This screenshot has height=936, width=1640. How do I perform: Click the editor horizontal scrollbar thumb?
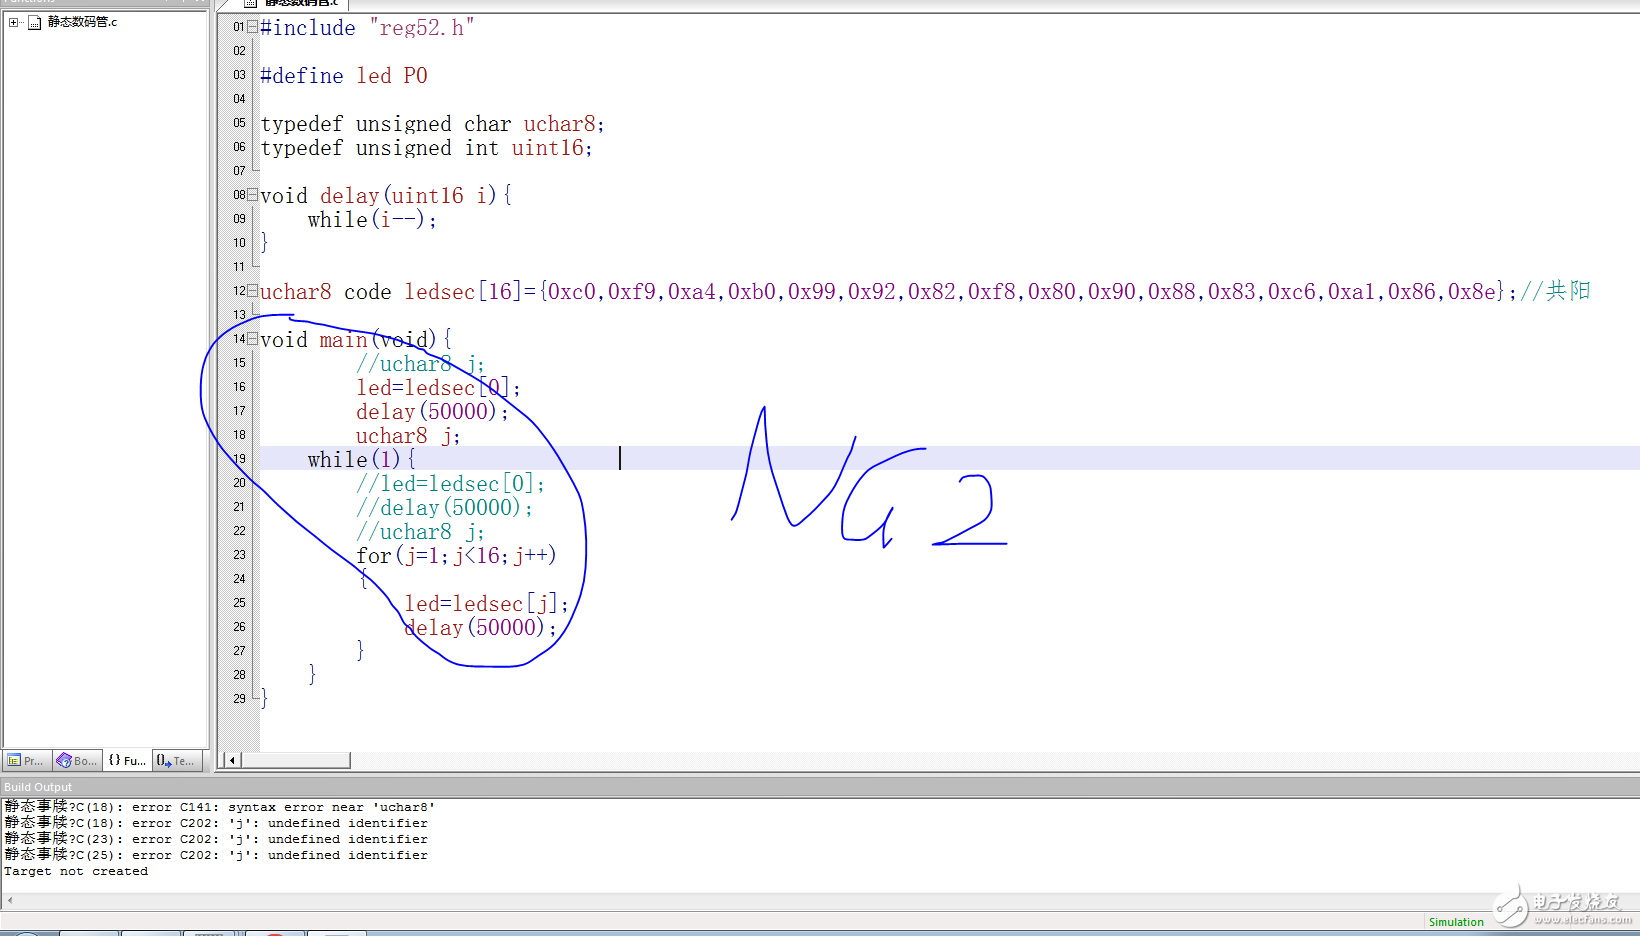(295, 760)
